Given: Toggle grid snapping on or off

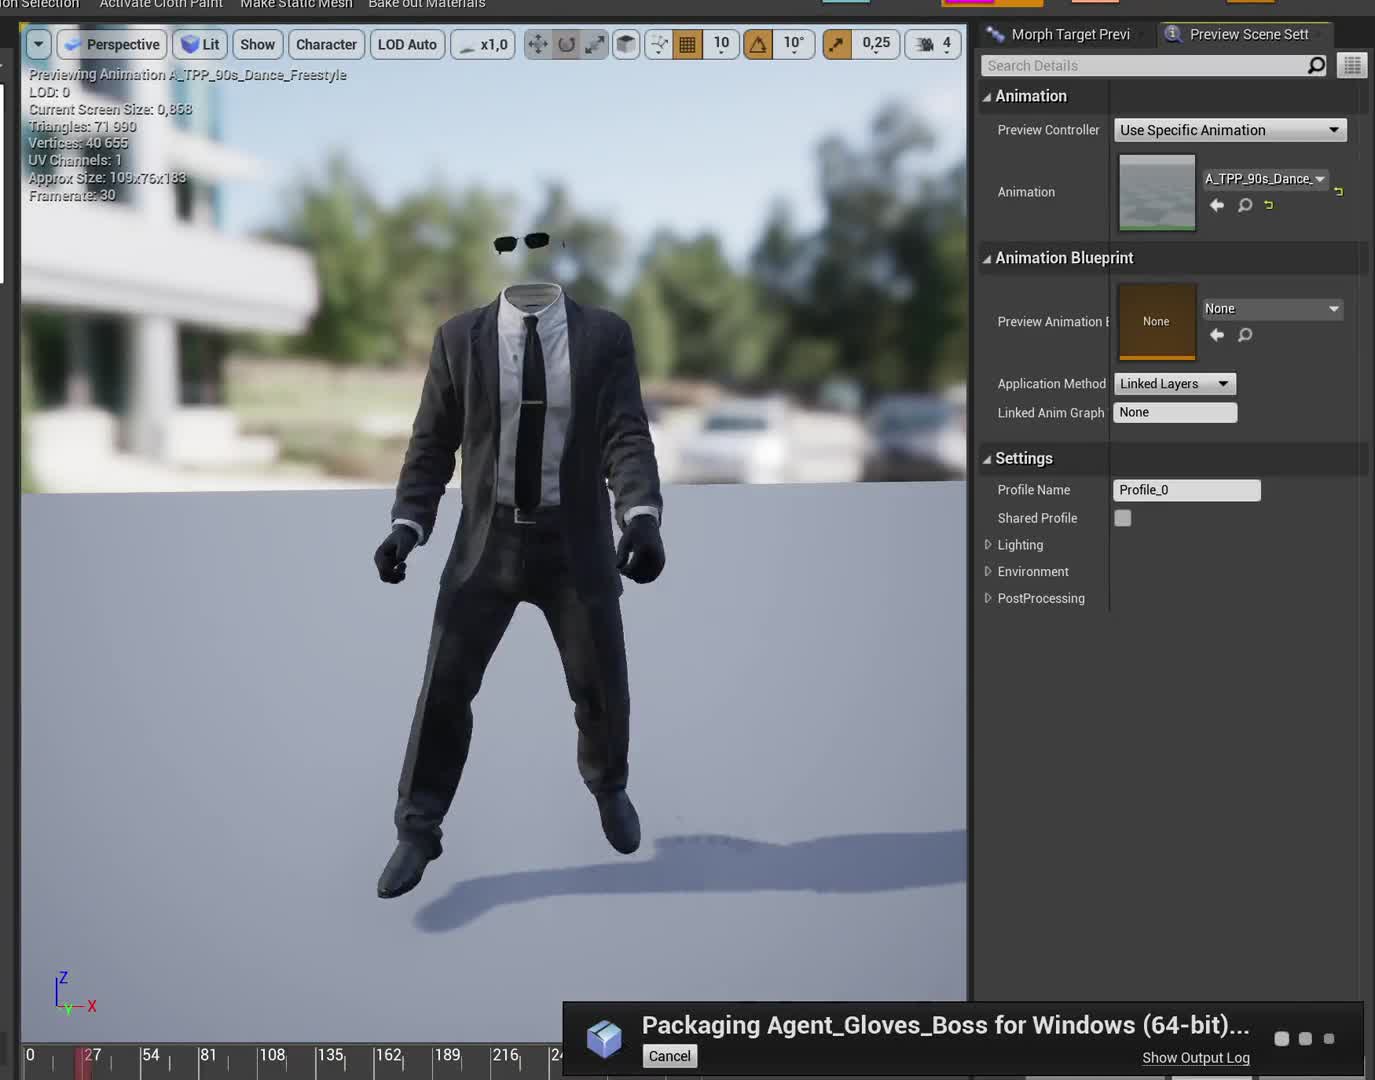Looking at the screenshot, I should [x=687, y=44].
